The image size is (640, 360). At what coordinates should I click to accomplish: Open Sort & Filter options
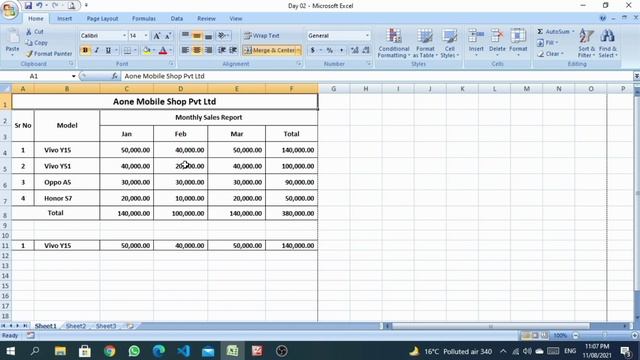click(x=587, y=43)
